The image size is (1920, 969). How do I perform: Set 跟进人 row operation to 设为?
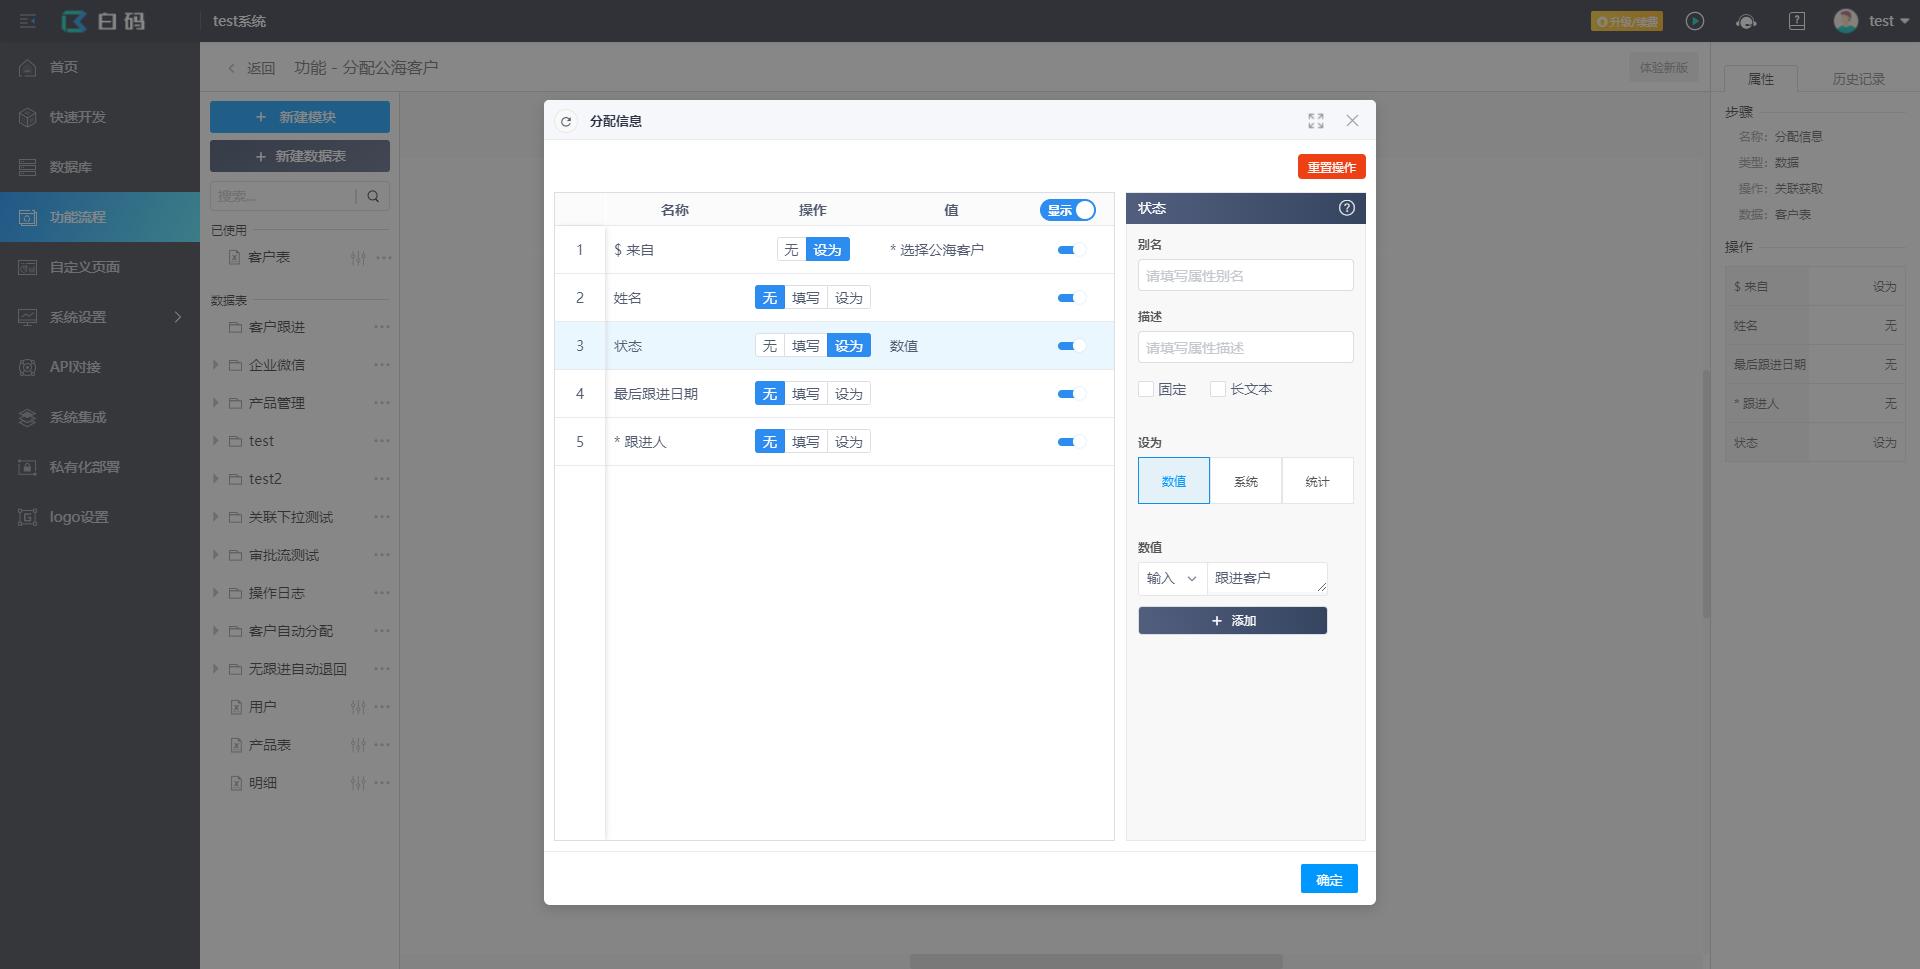click(849, 442)
